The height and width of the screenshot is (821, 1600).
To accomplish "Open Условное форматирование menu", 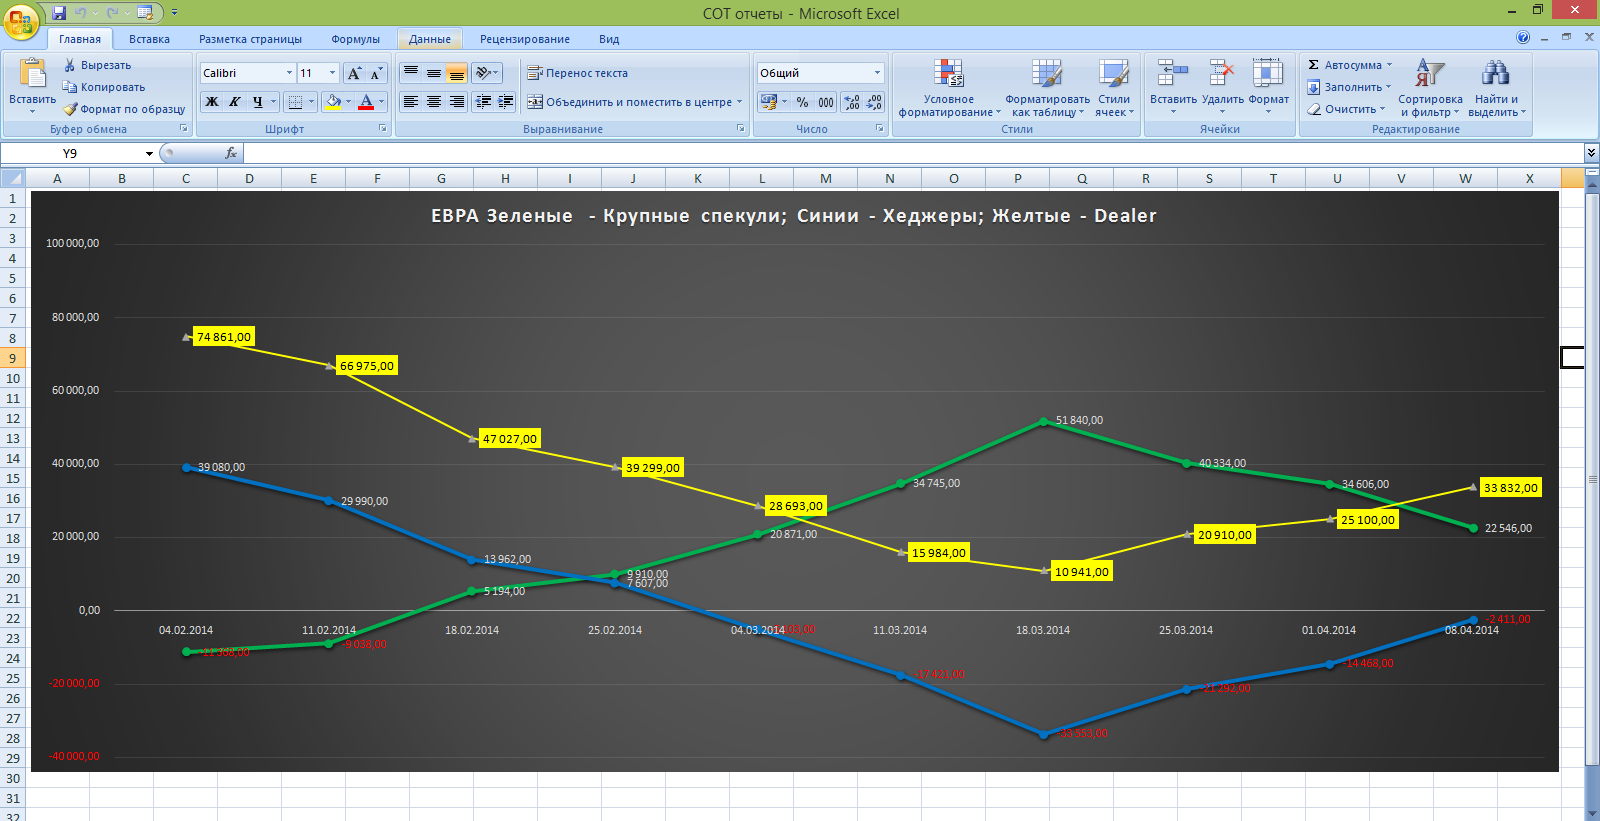I will (x=949, y=88).
